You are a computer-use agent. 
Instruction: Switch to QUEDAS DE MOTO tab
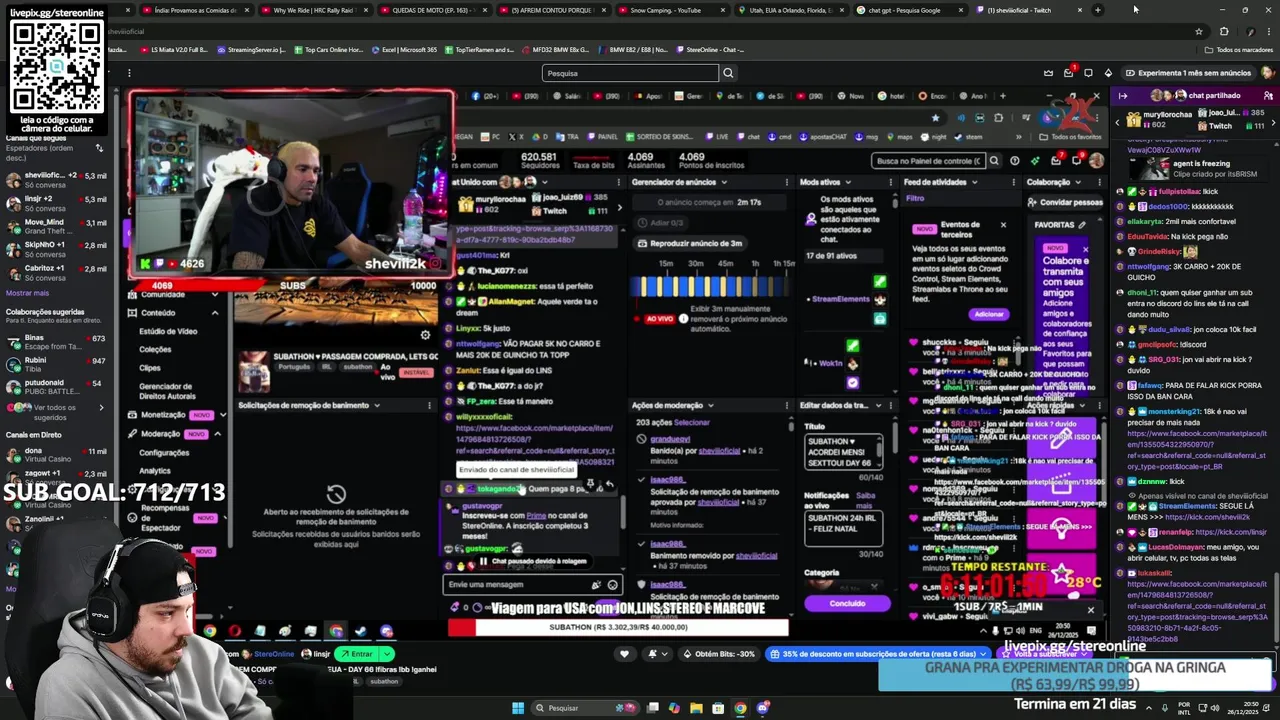pos(432,10)
